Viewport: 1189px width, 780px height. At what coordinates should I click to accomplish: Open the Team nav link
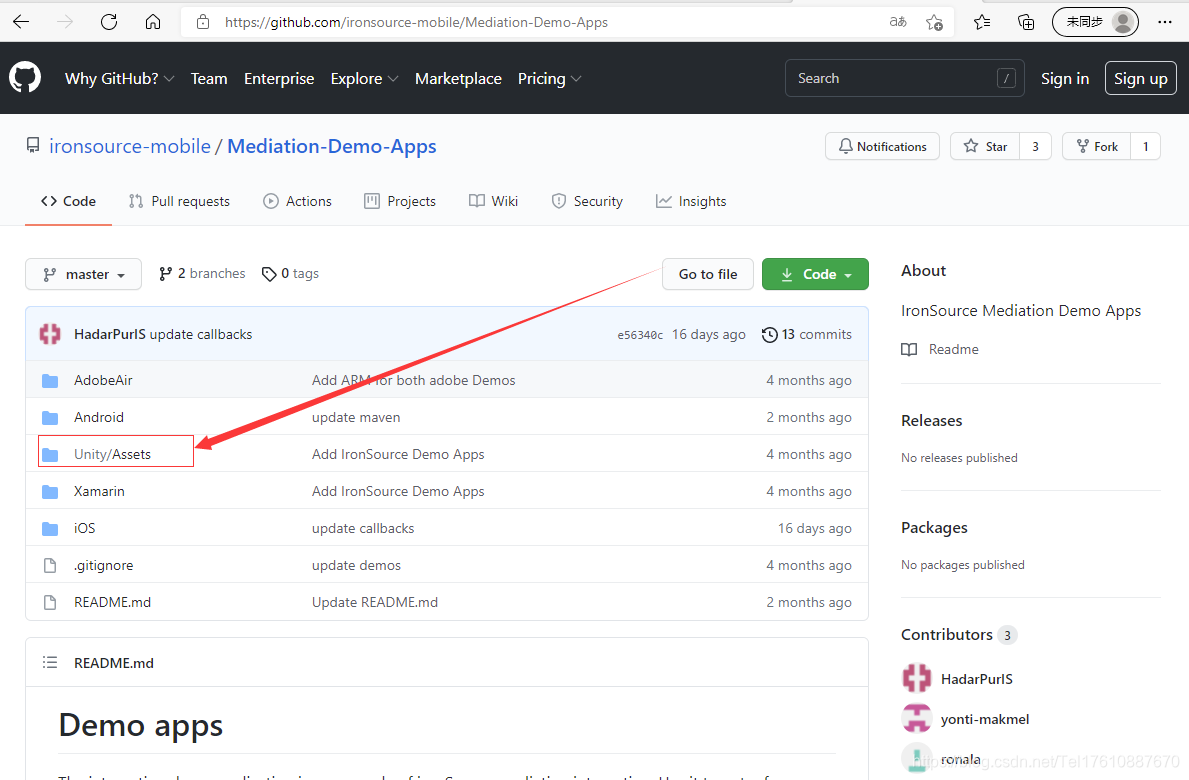coord(209,79)
